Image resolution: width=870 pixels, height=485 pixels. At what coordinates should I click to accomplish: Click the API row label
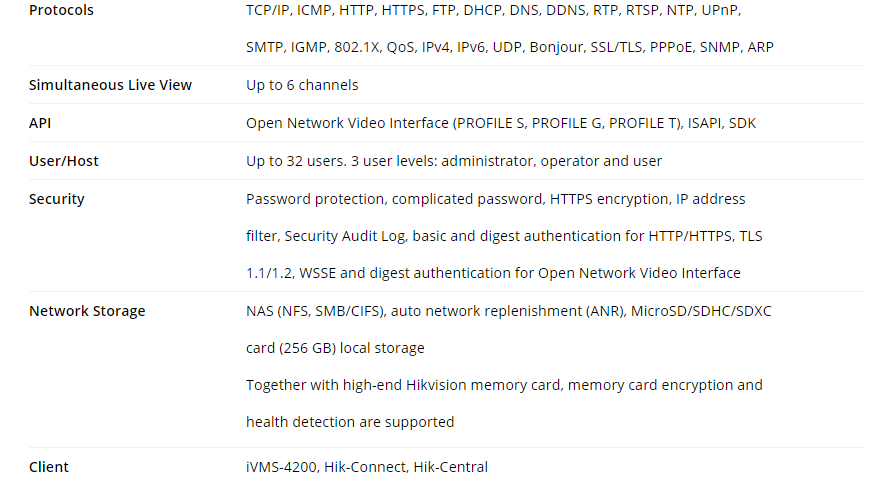click(x=39, y=123)
